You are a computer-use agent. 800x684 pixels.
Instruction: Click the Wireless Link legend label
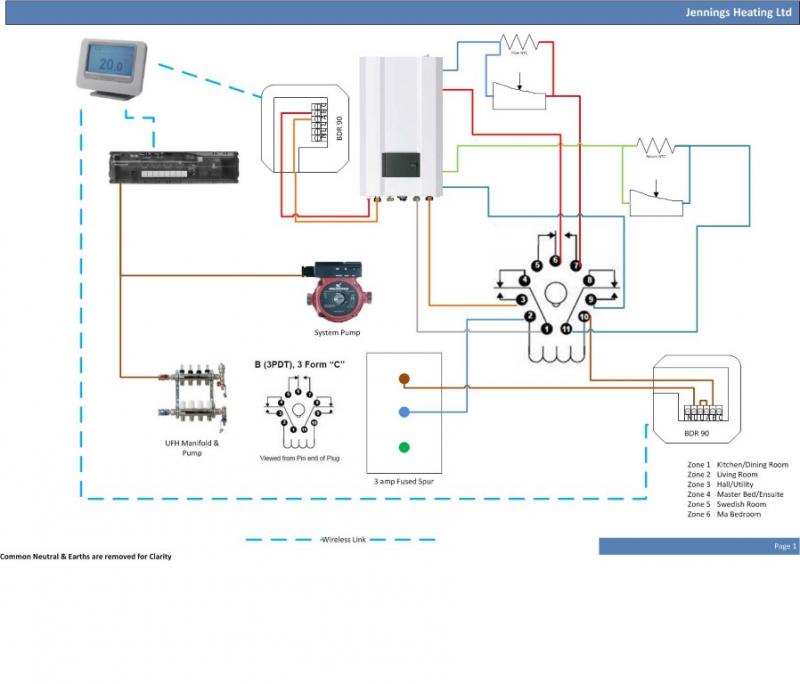coord(343,540)
